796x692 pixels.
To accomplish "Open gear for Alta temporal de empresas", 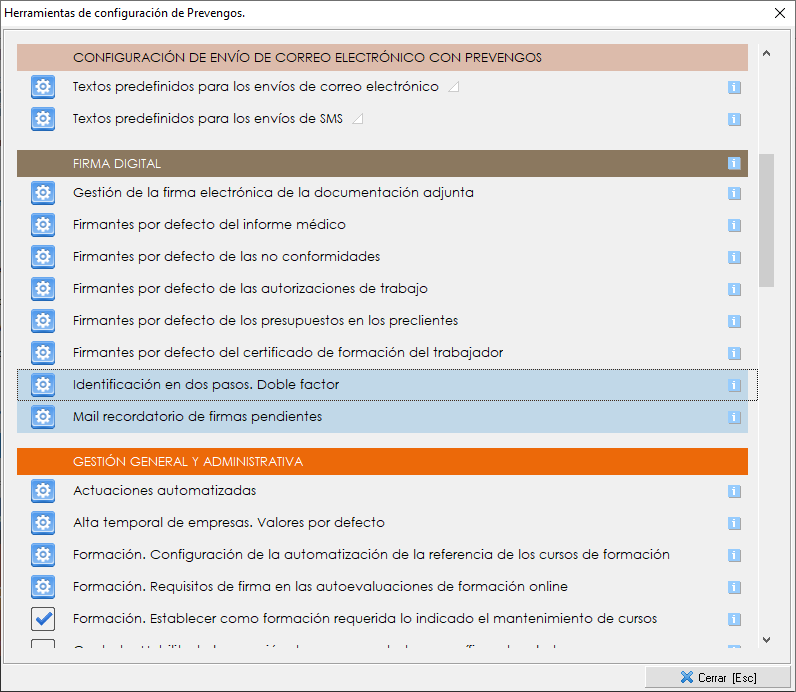I will [x=42, y=523].
